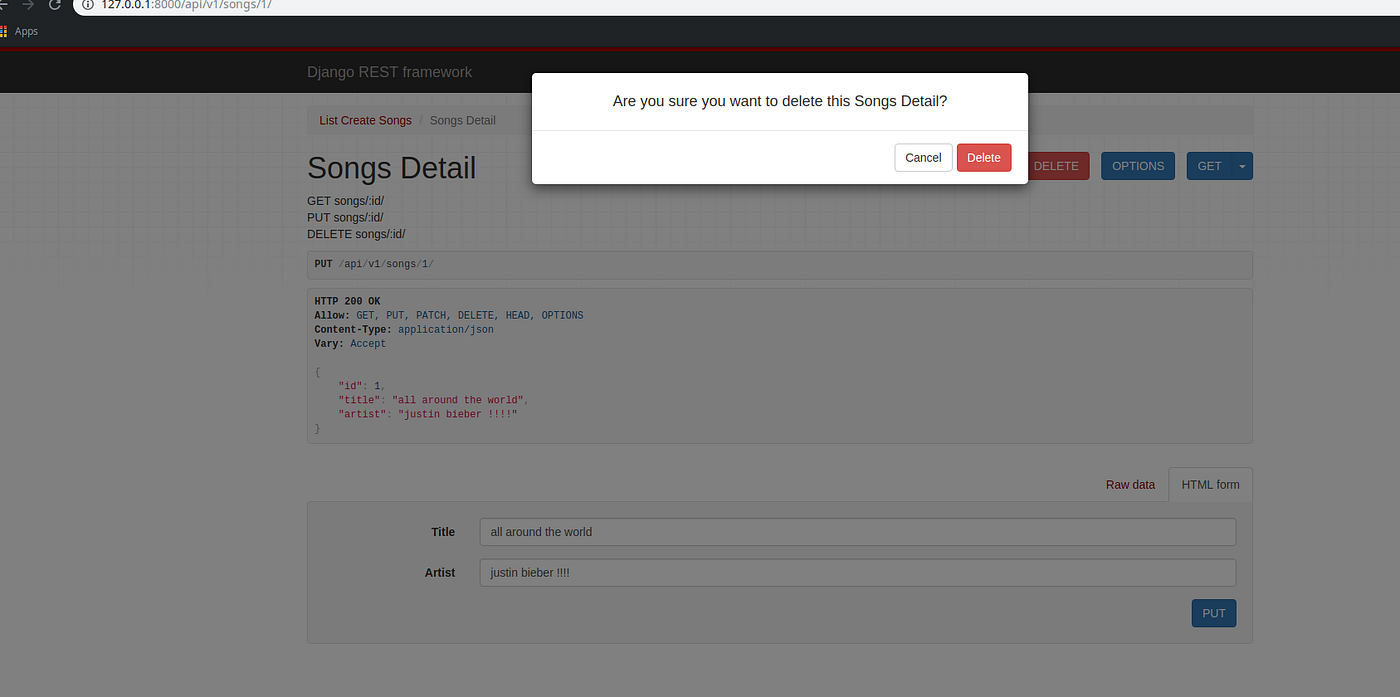Confirm deletion with the red Delete button
The image size is (1400, 697).
[x=983, y=157]
